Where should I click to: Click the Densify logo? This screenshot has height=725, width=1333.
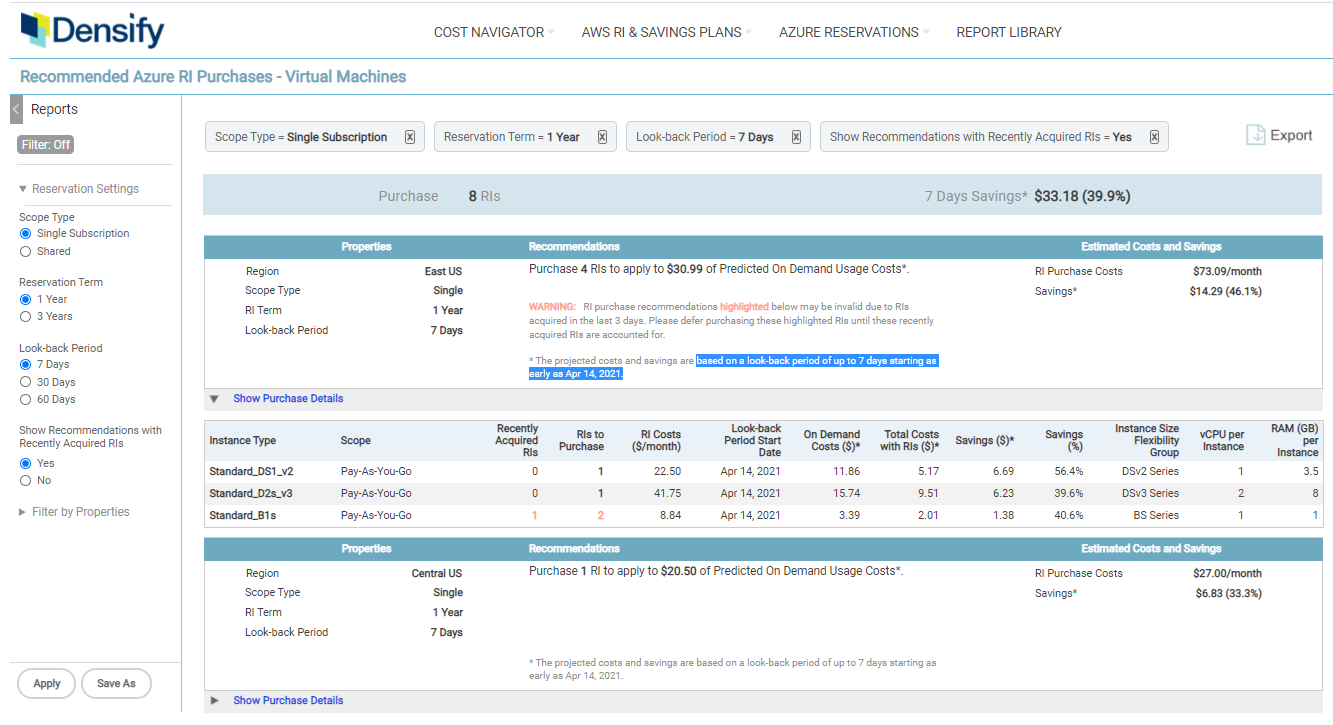point(92,31)
